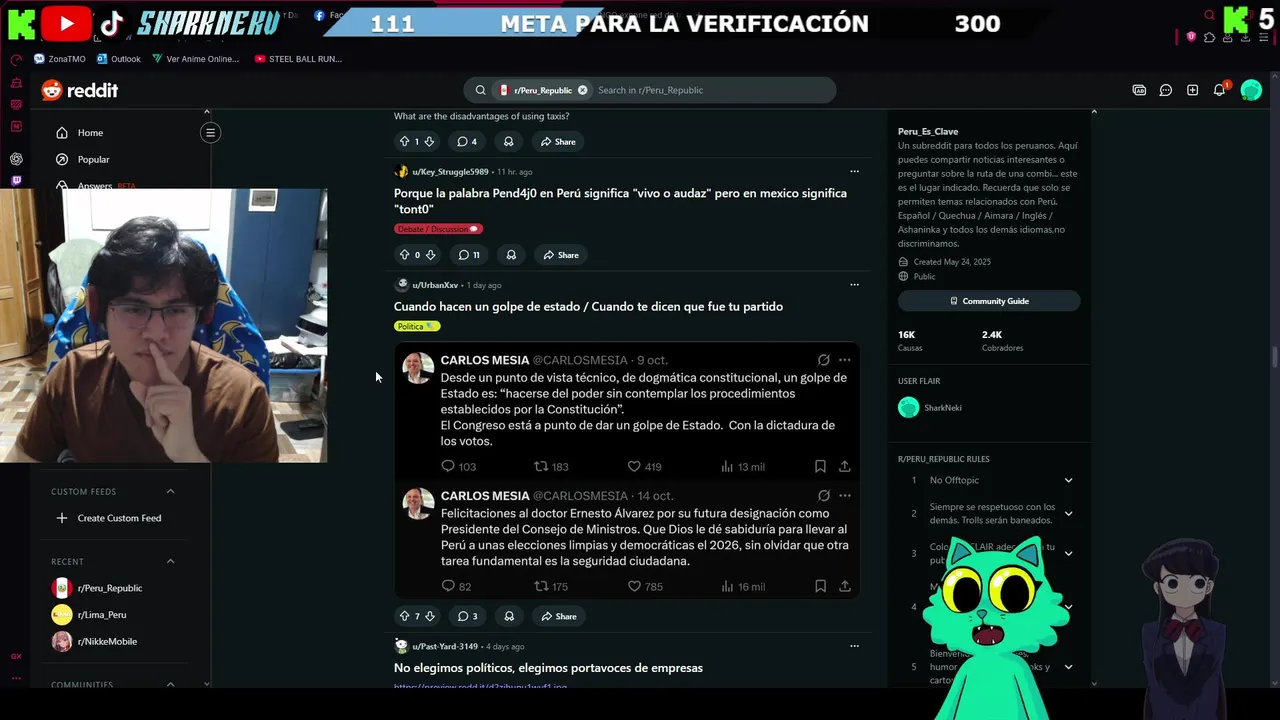Image resolution: width=1280 pixels, height=720 pixels.
Task: Open user u/Past-Yard-3149's profile
Action: coord(445,646)
